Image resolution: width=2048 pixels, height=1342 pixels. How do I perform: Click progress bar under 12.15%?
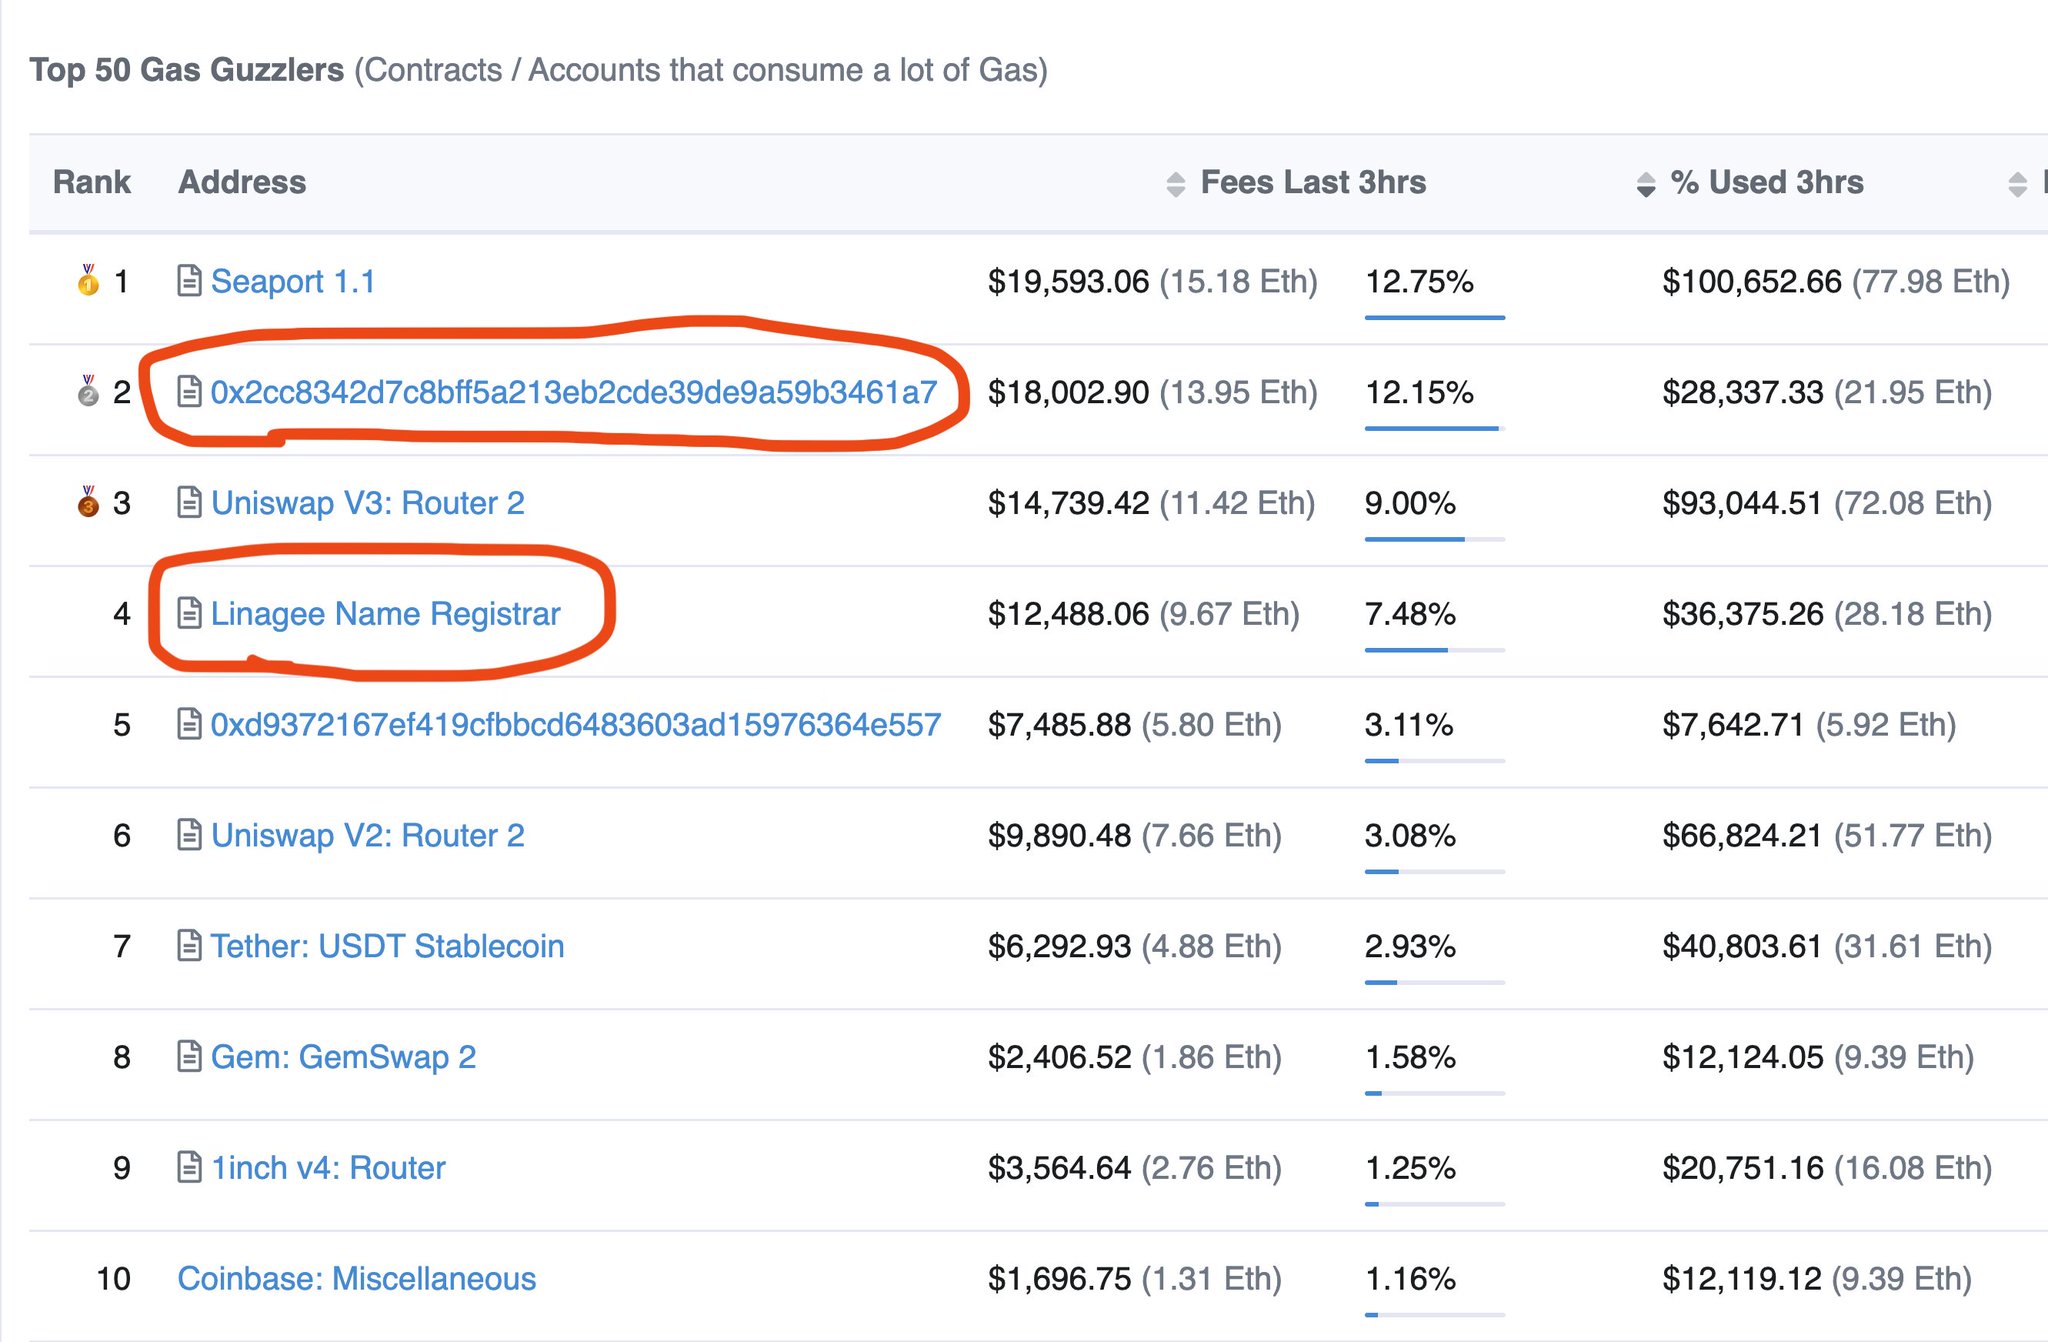point(1435,428)
